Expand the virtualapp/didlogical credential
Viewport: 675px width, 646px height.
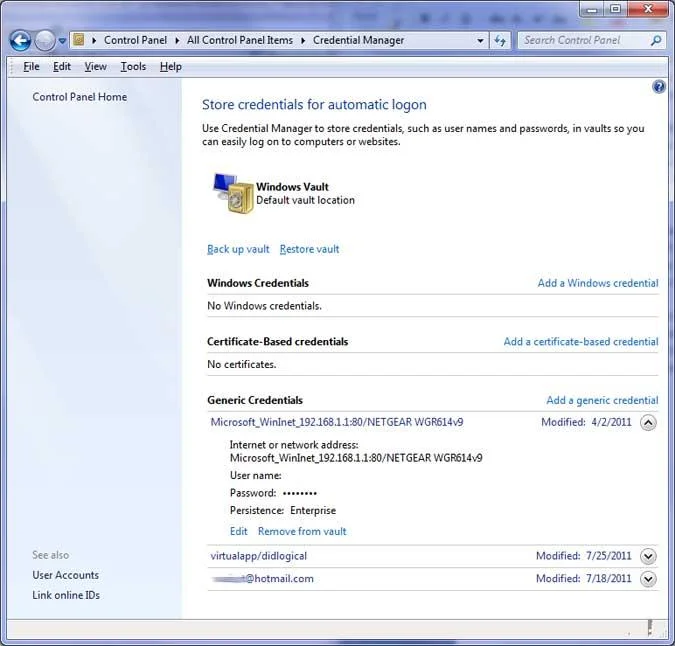click(648, 556)
